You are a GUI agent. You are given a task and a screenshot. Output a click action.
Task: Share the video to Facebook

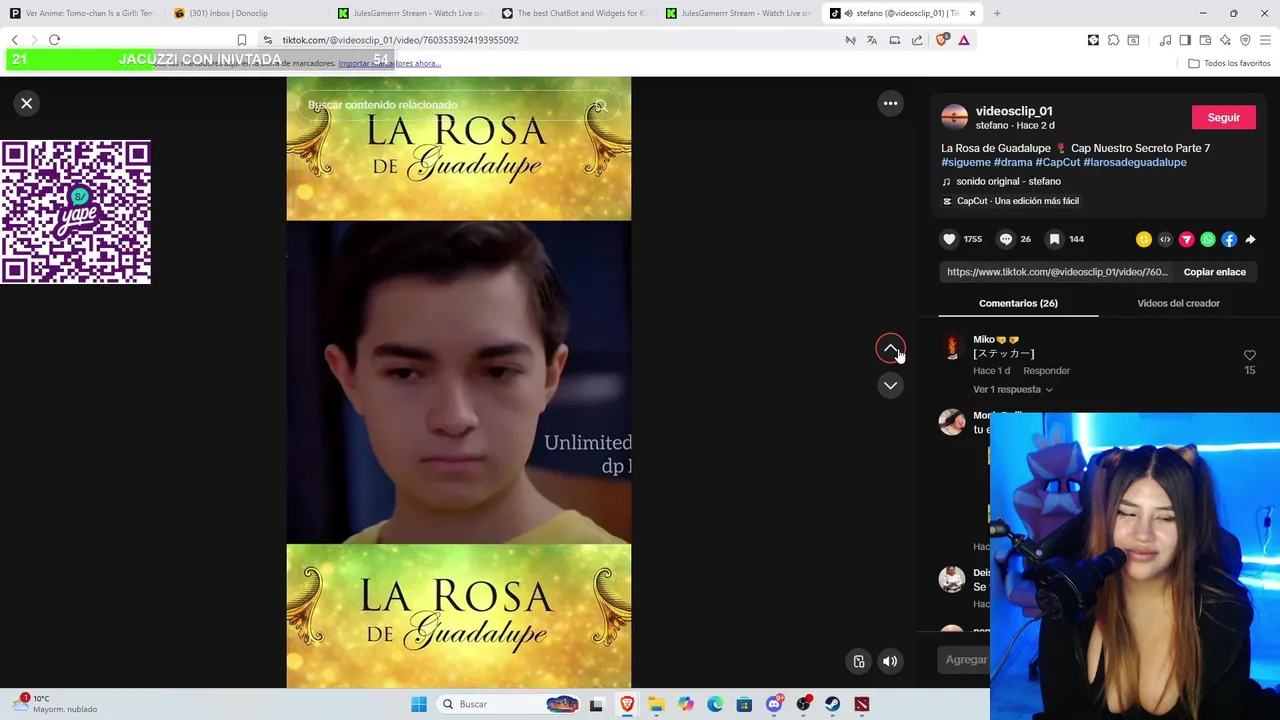(1229, 239)
